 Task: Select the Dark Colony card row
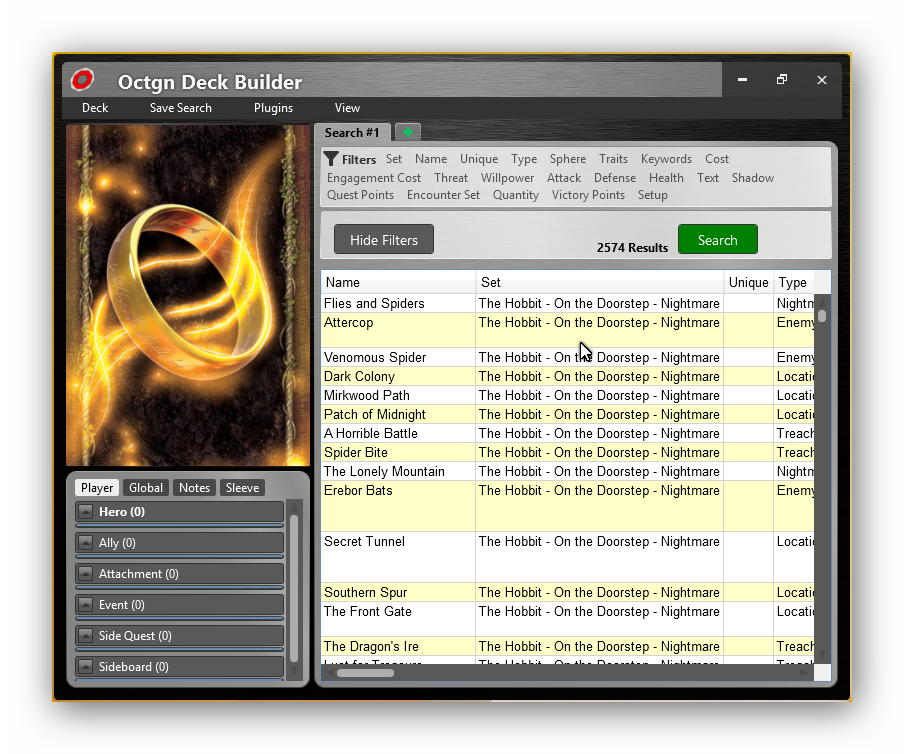[568, 376]
